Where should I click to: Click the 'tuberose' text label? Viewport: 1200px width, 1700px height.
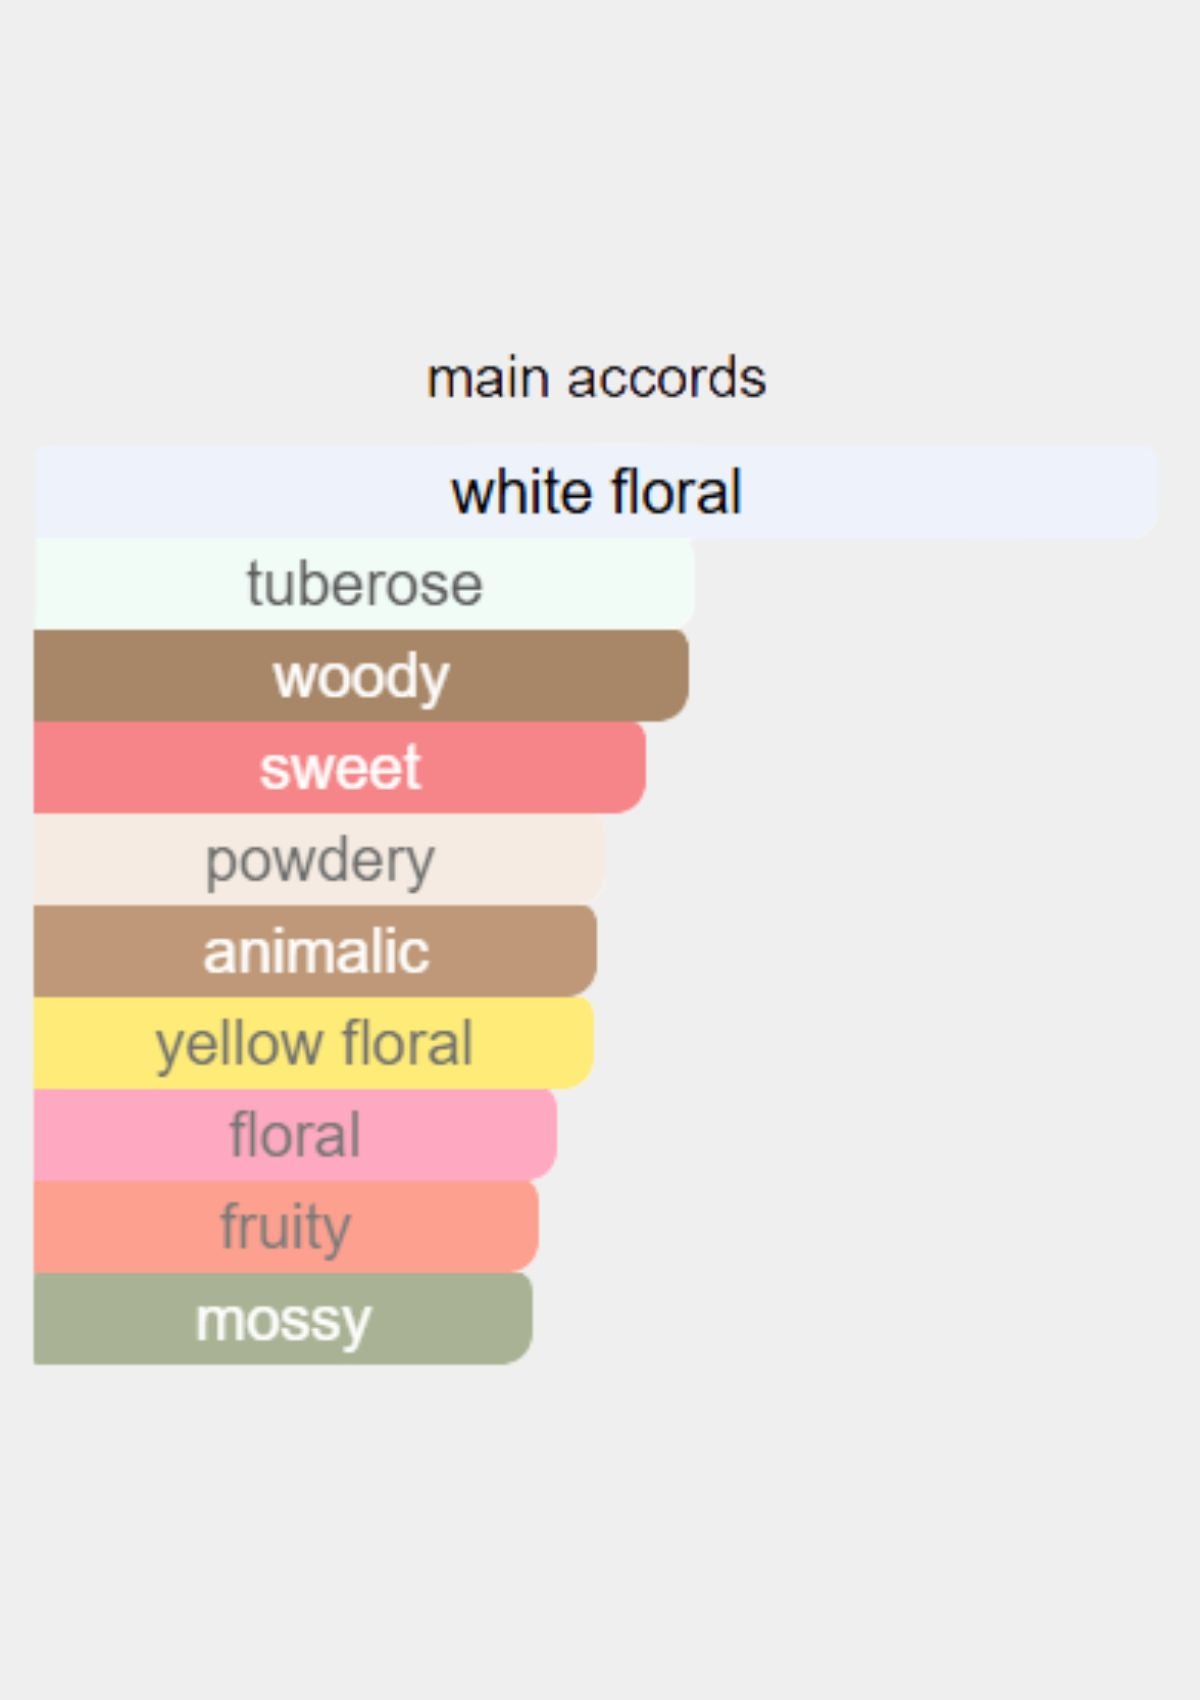364,584
